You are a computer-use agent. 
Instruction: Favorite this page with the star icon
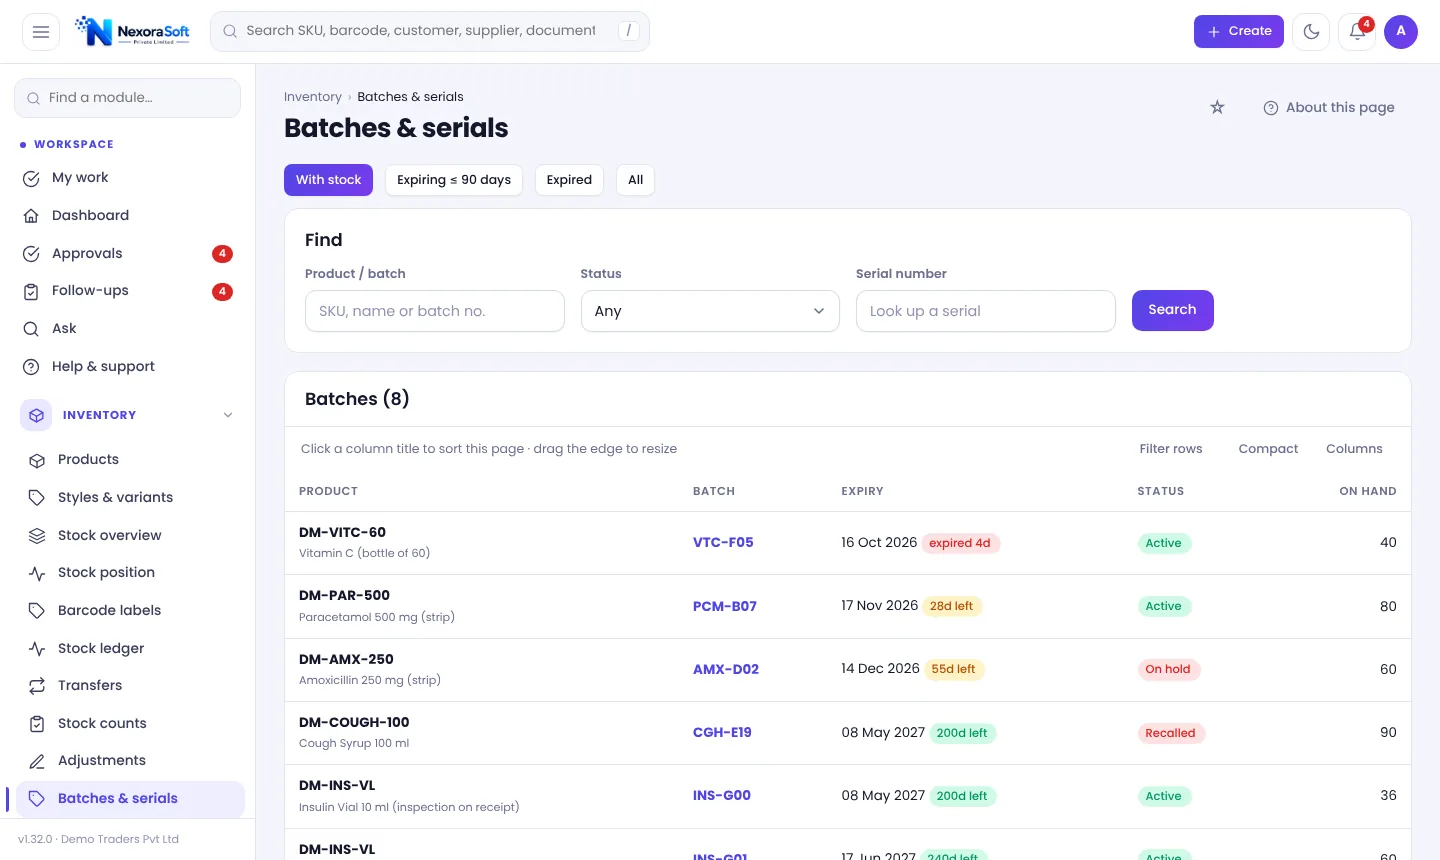click(1217, 108)
